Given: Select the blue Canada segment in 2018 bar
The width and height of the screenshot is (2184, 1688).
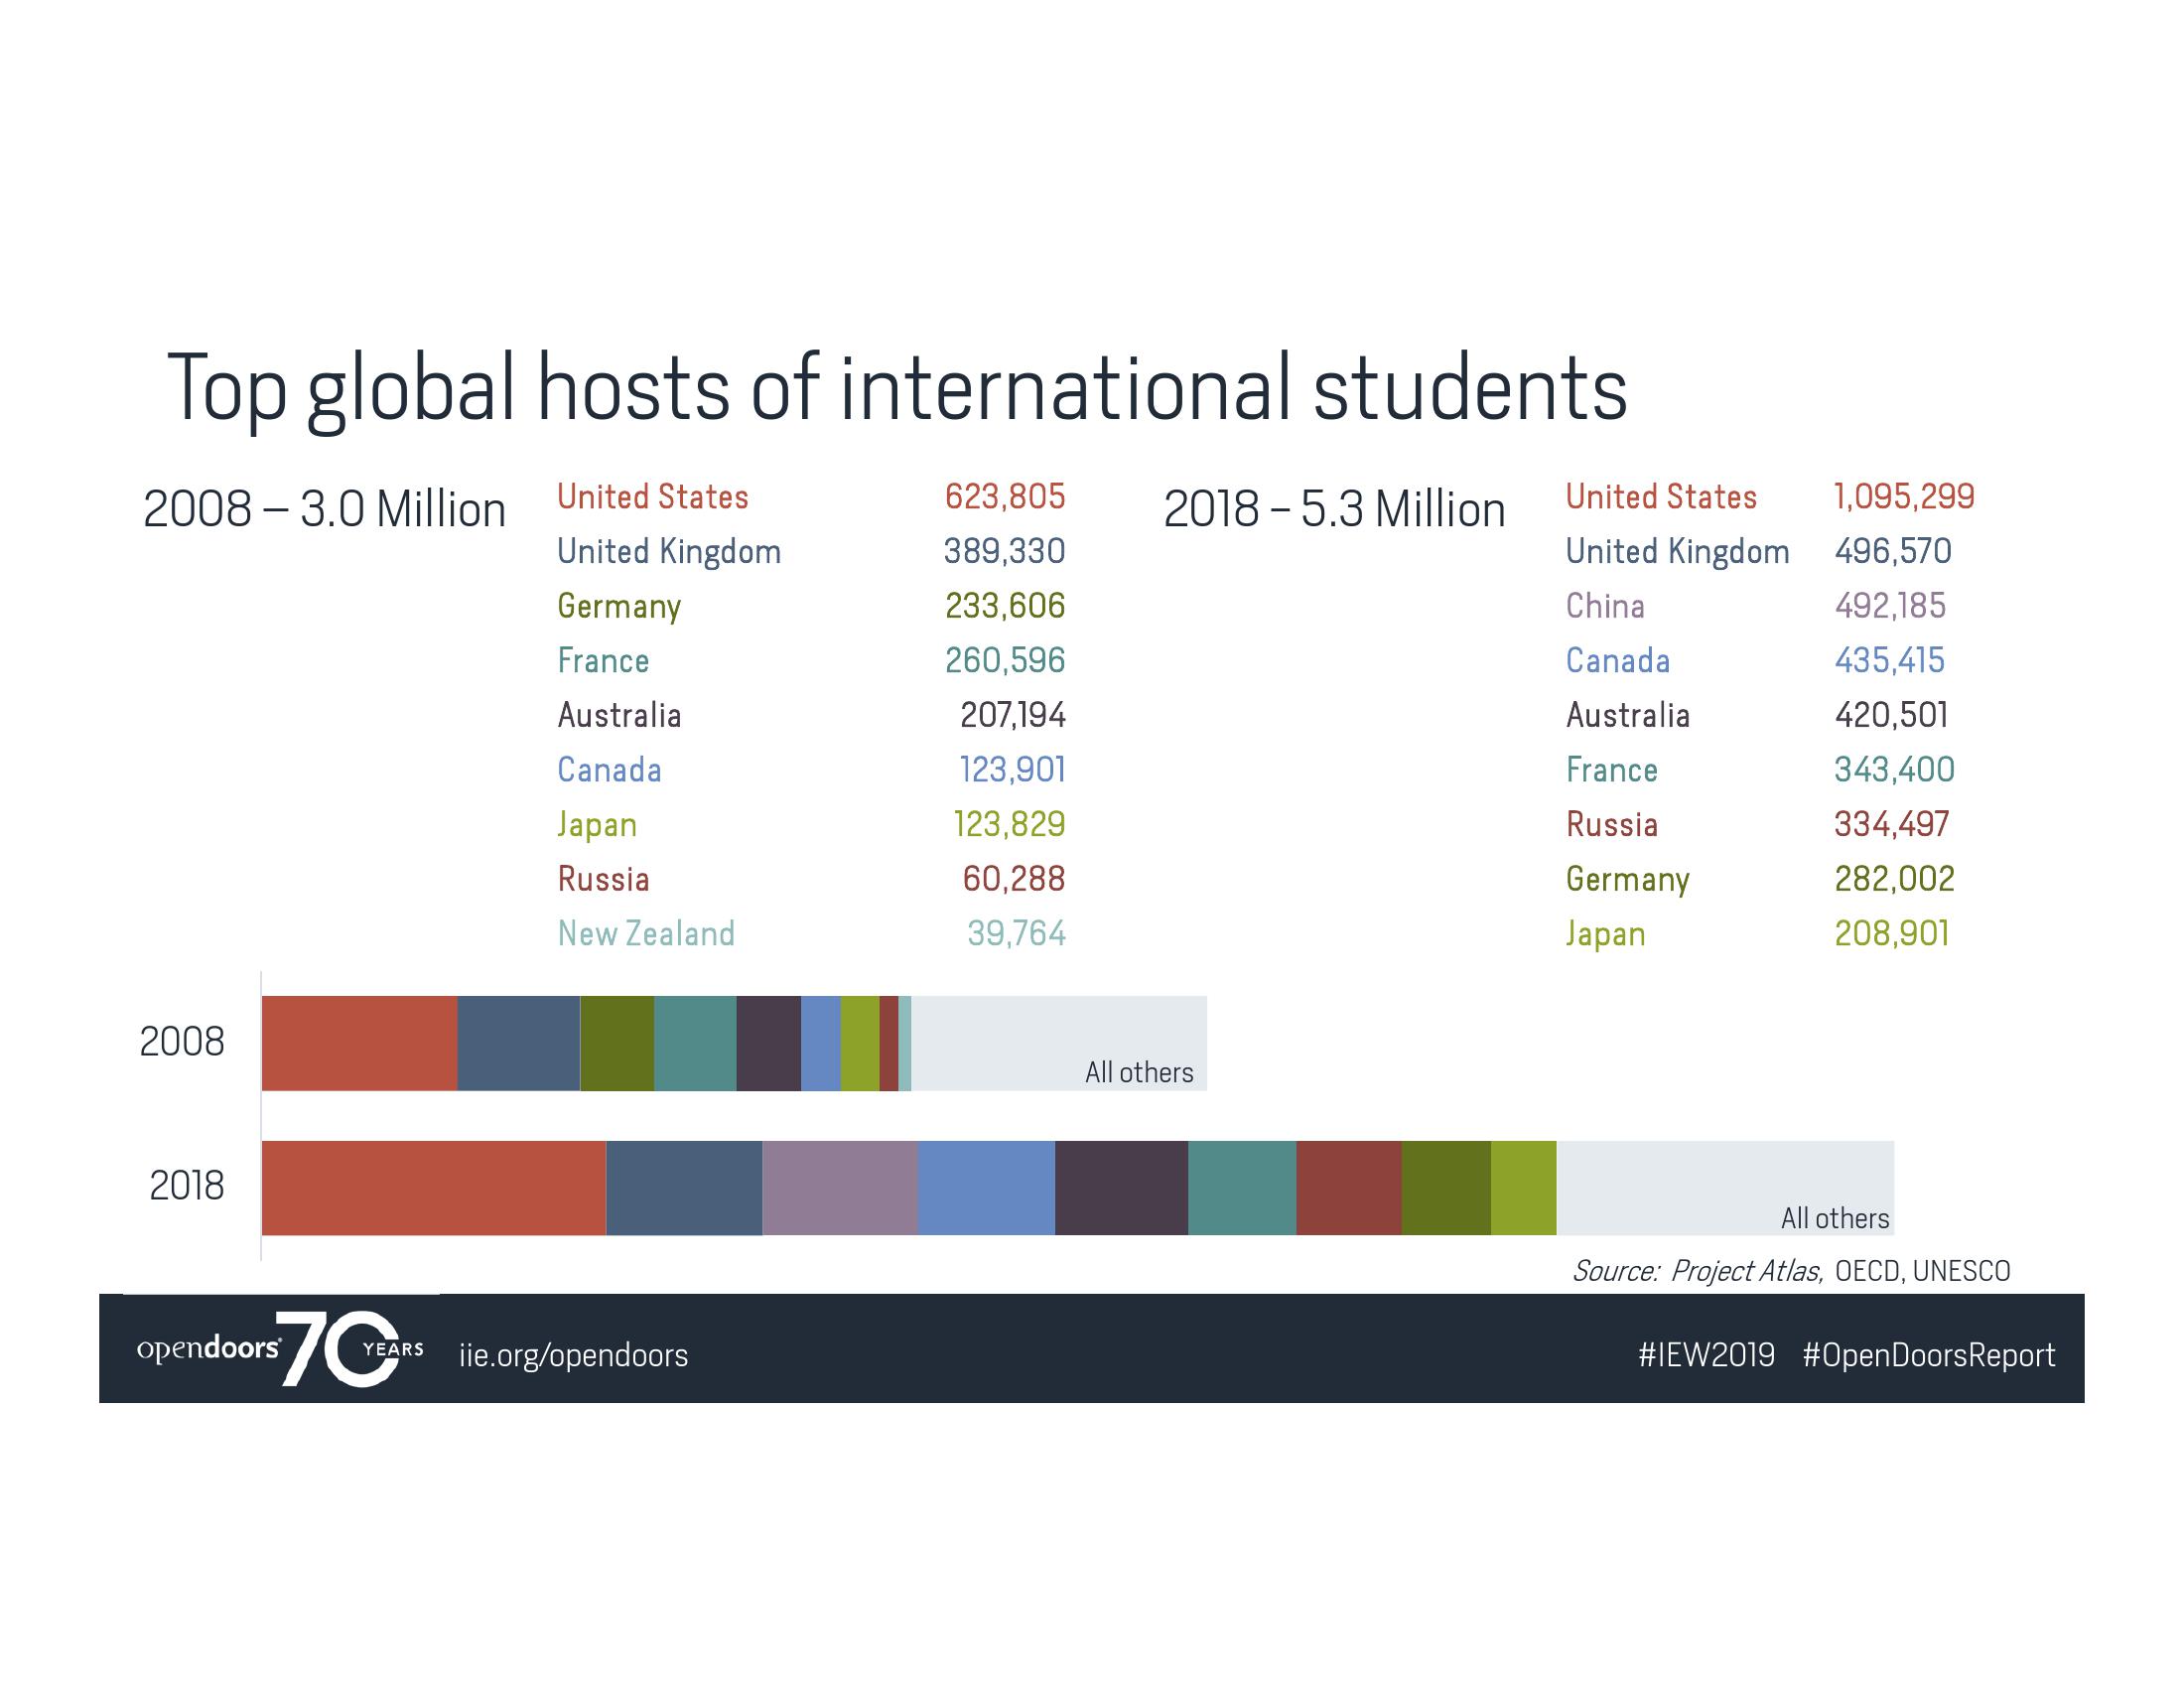Looking at the screenshot, I should (x=985, y=1188).
